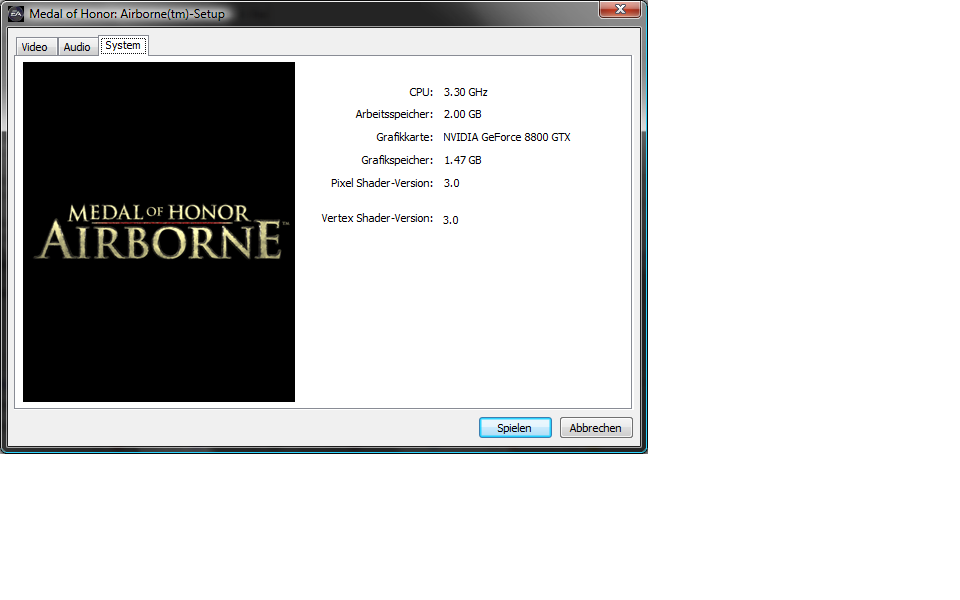Select the System tab
Screen dimensions: 960x600
pyautogui.click(x=123, y=45)
